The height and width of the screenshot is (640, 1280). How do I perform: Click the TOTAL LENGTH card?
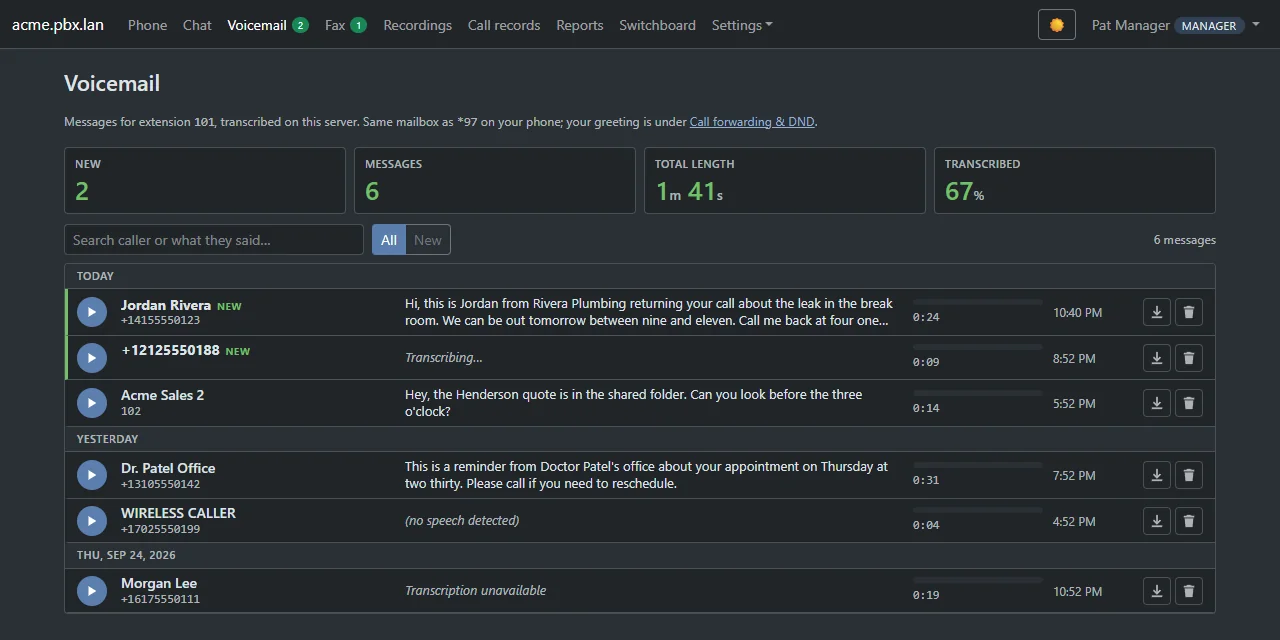point(785,181)
